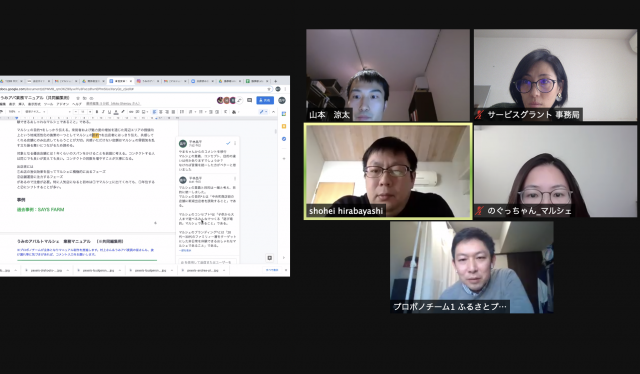Open Google Calendar in the side panel

tap(284, 114)
